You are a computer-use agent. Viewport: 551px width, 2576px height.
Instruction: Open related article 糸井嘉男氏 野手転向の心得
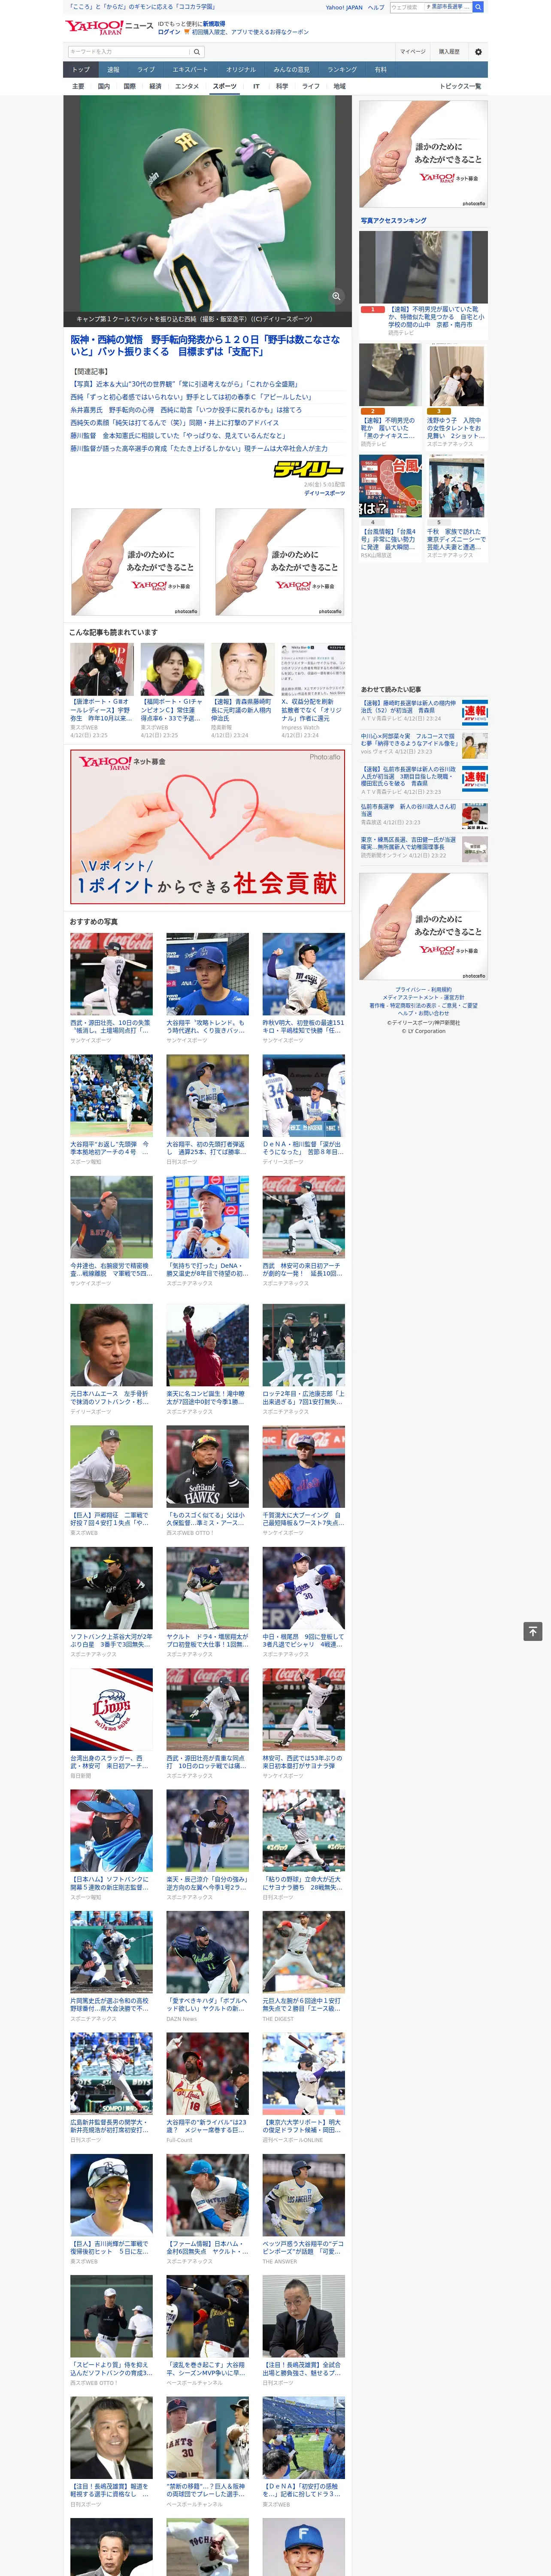pos(185,410)
